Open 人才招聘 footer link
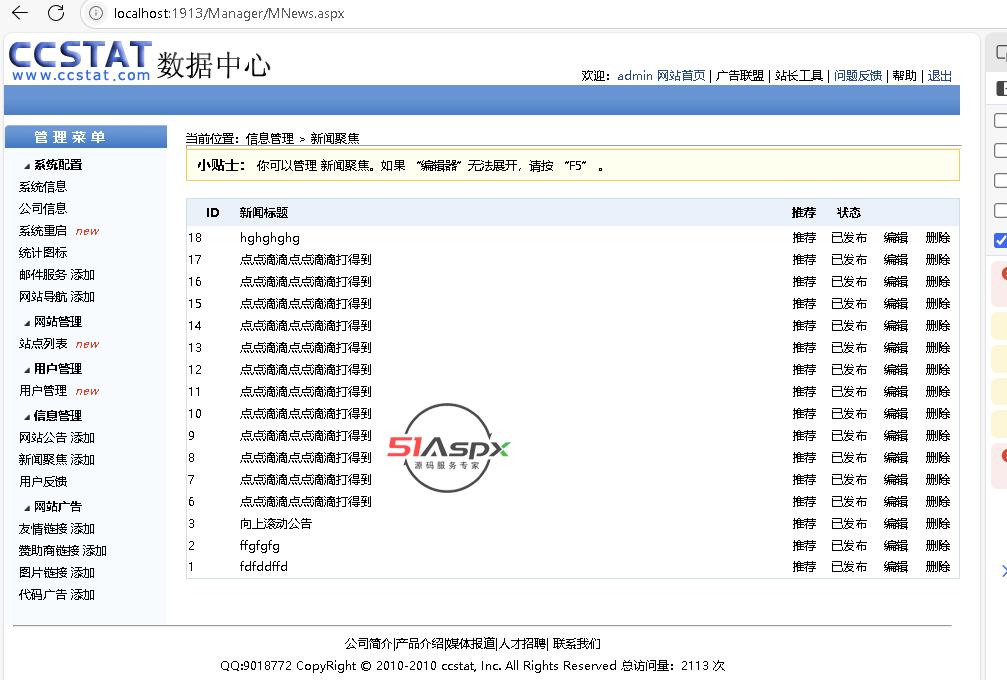 click(522, 643)
